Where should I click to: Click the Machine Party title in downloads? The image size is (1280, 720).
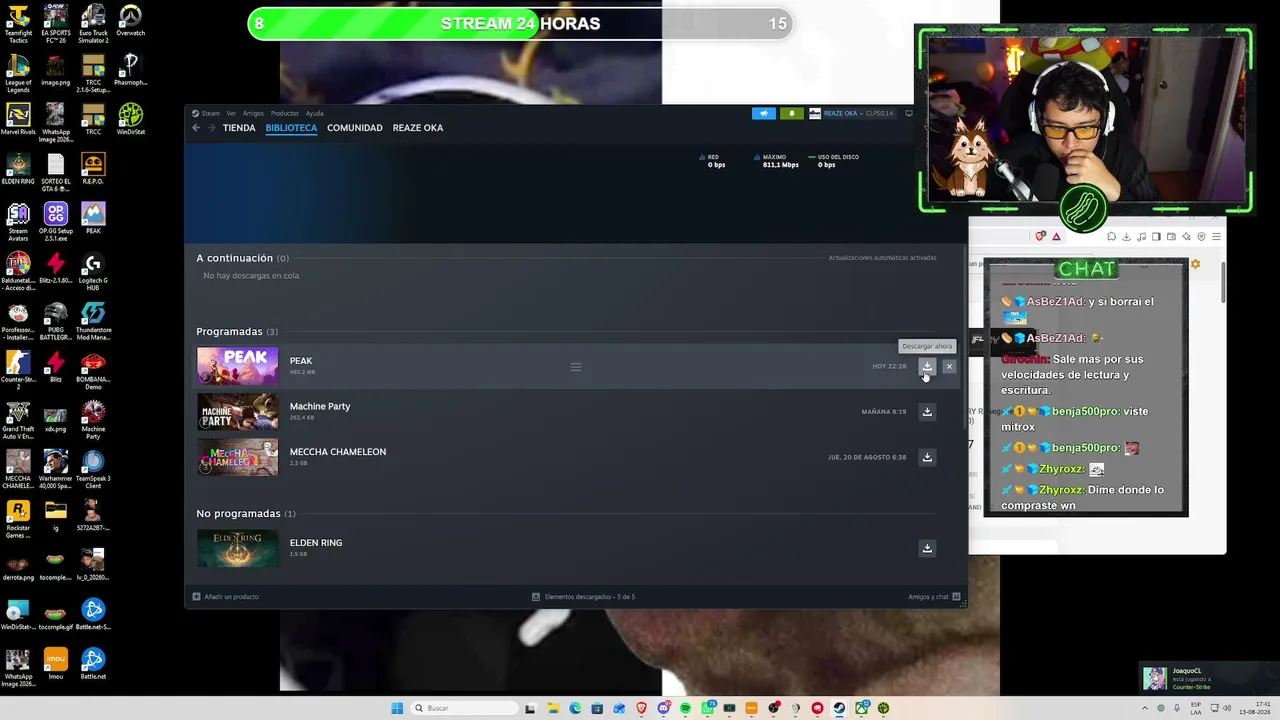click(x=320, y=406)
